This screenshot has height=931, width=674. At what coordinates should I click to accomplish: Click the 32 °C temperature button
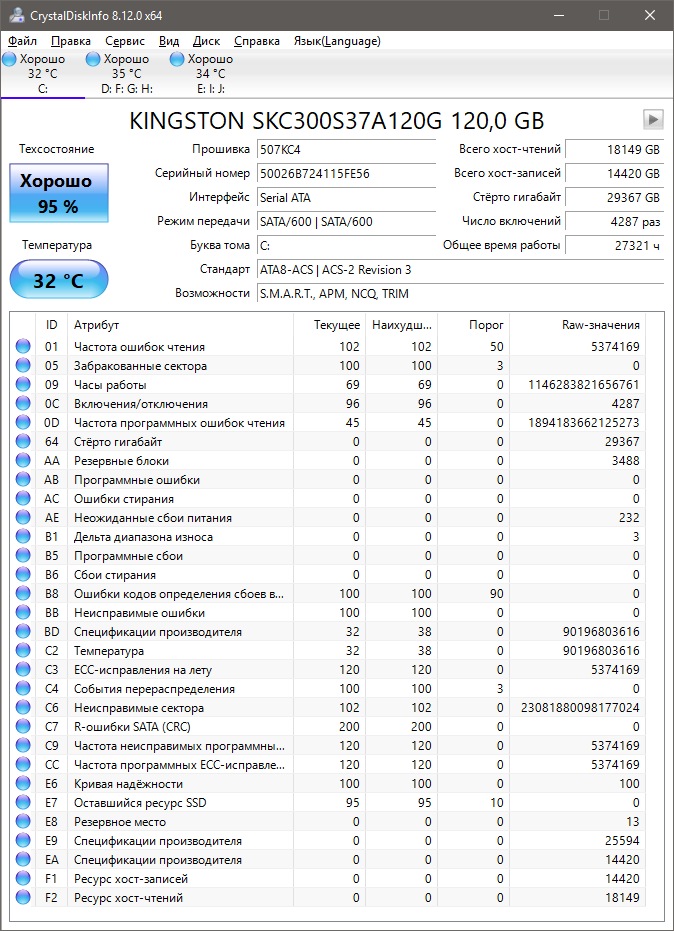coord(59,280)
